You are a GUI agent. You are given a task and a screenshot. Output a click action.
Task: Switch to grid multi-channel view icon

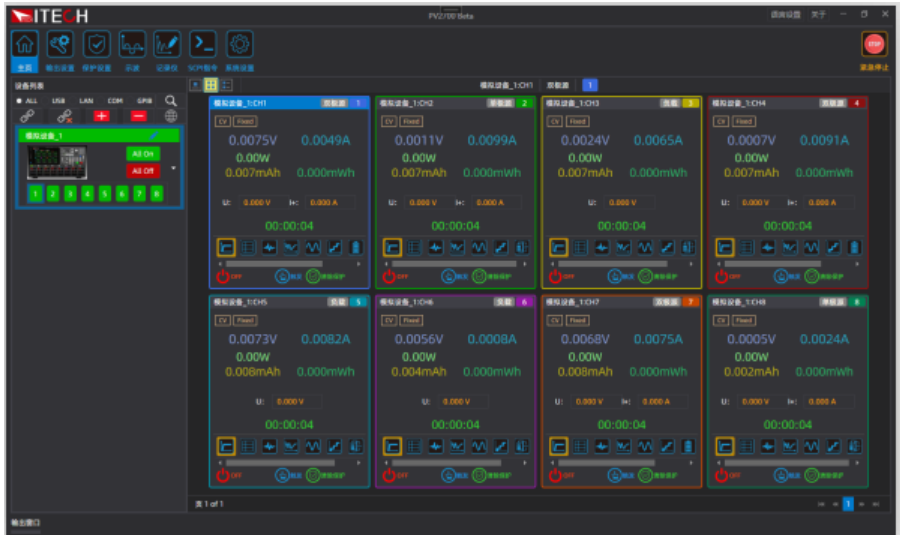point(211,85)
